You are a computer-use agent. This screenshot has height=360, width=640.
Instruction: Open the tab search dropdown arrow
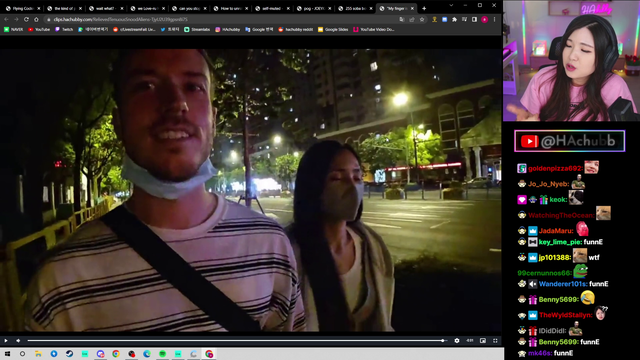(451, 5)
